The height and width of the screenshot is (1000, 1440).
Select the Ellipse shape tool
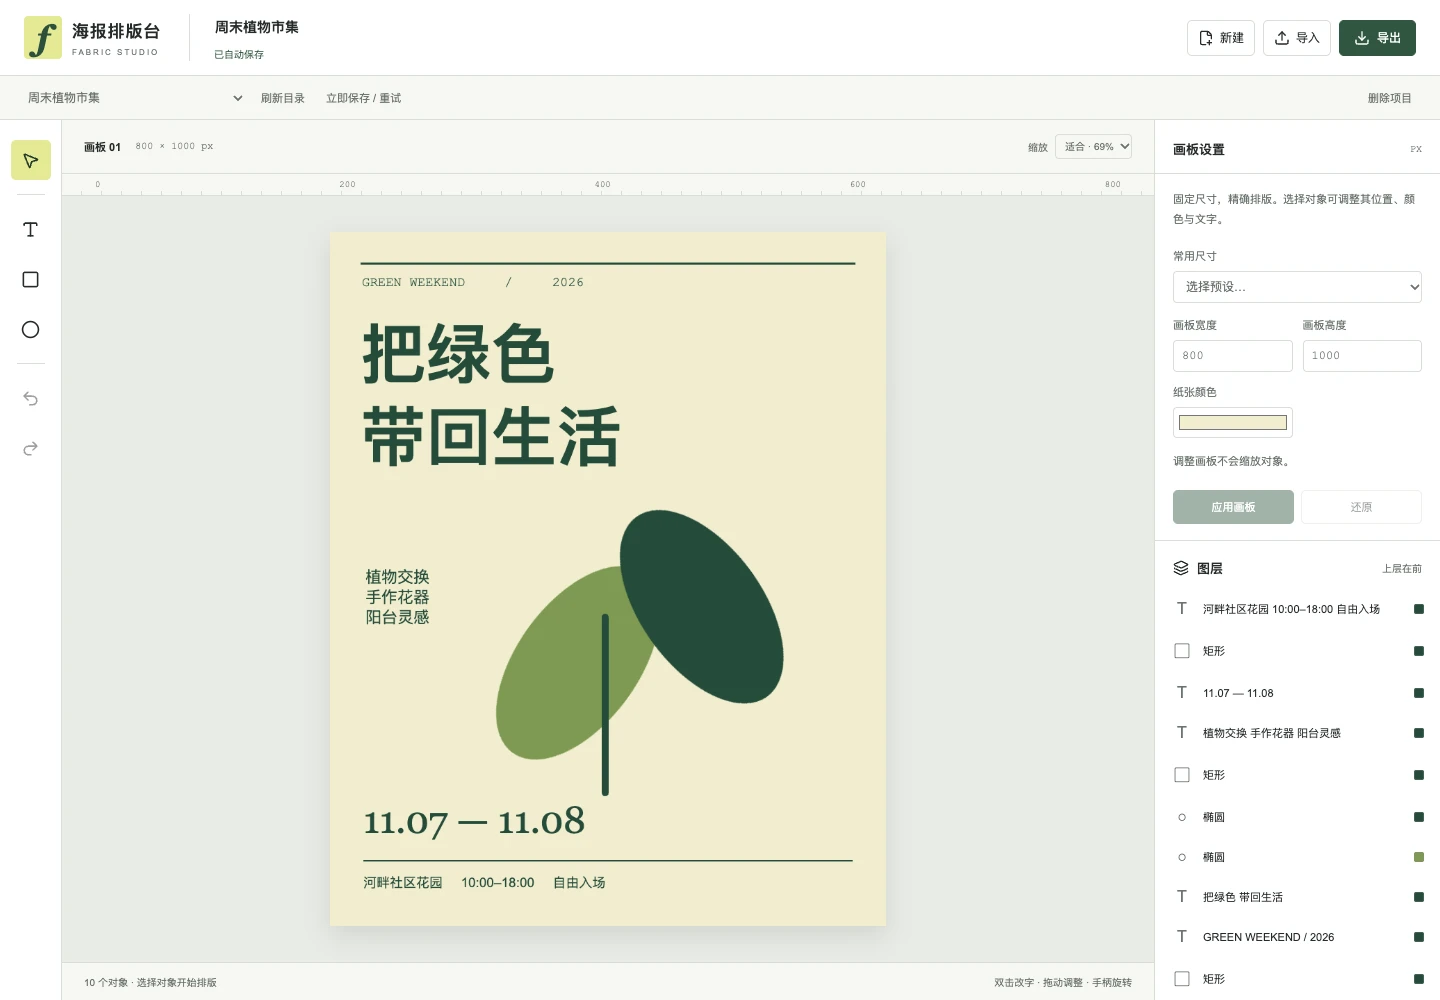pos(31,330)
